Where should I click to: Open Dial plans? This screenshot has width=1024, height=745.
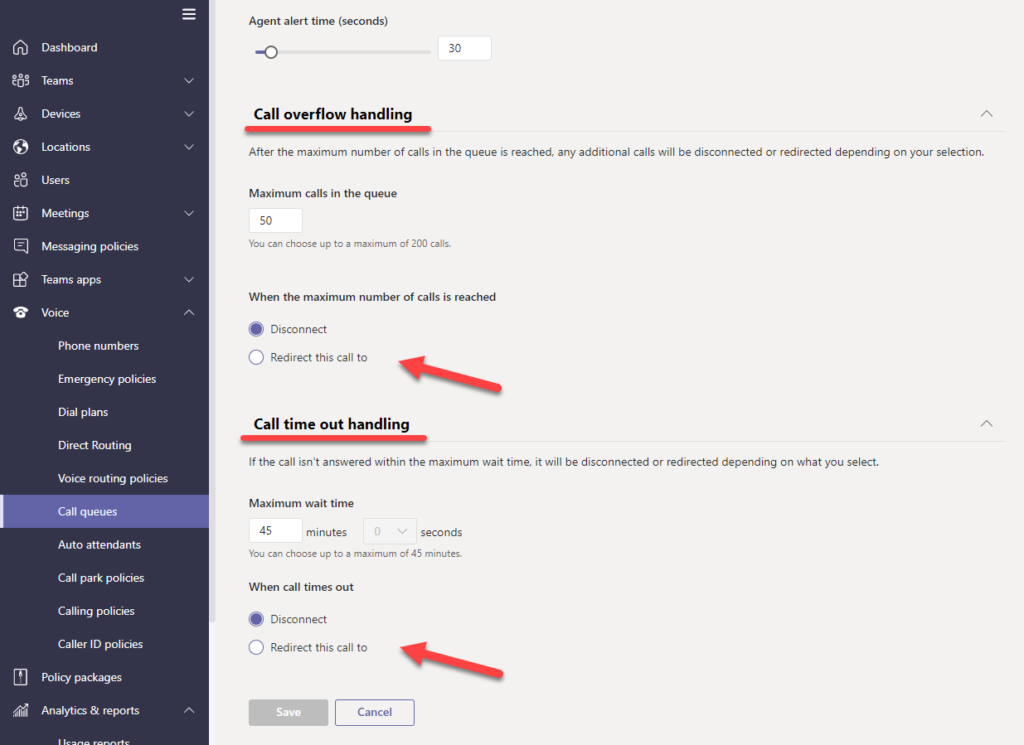tap(83, 412)
